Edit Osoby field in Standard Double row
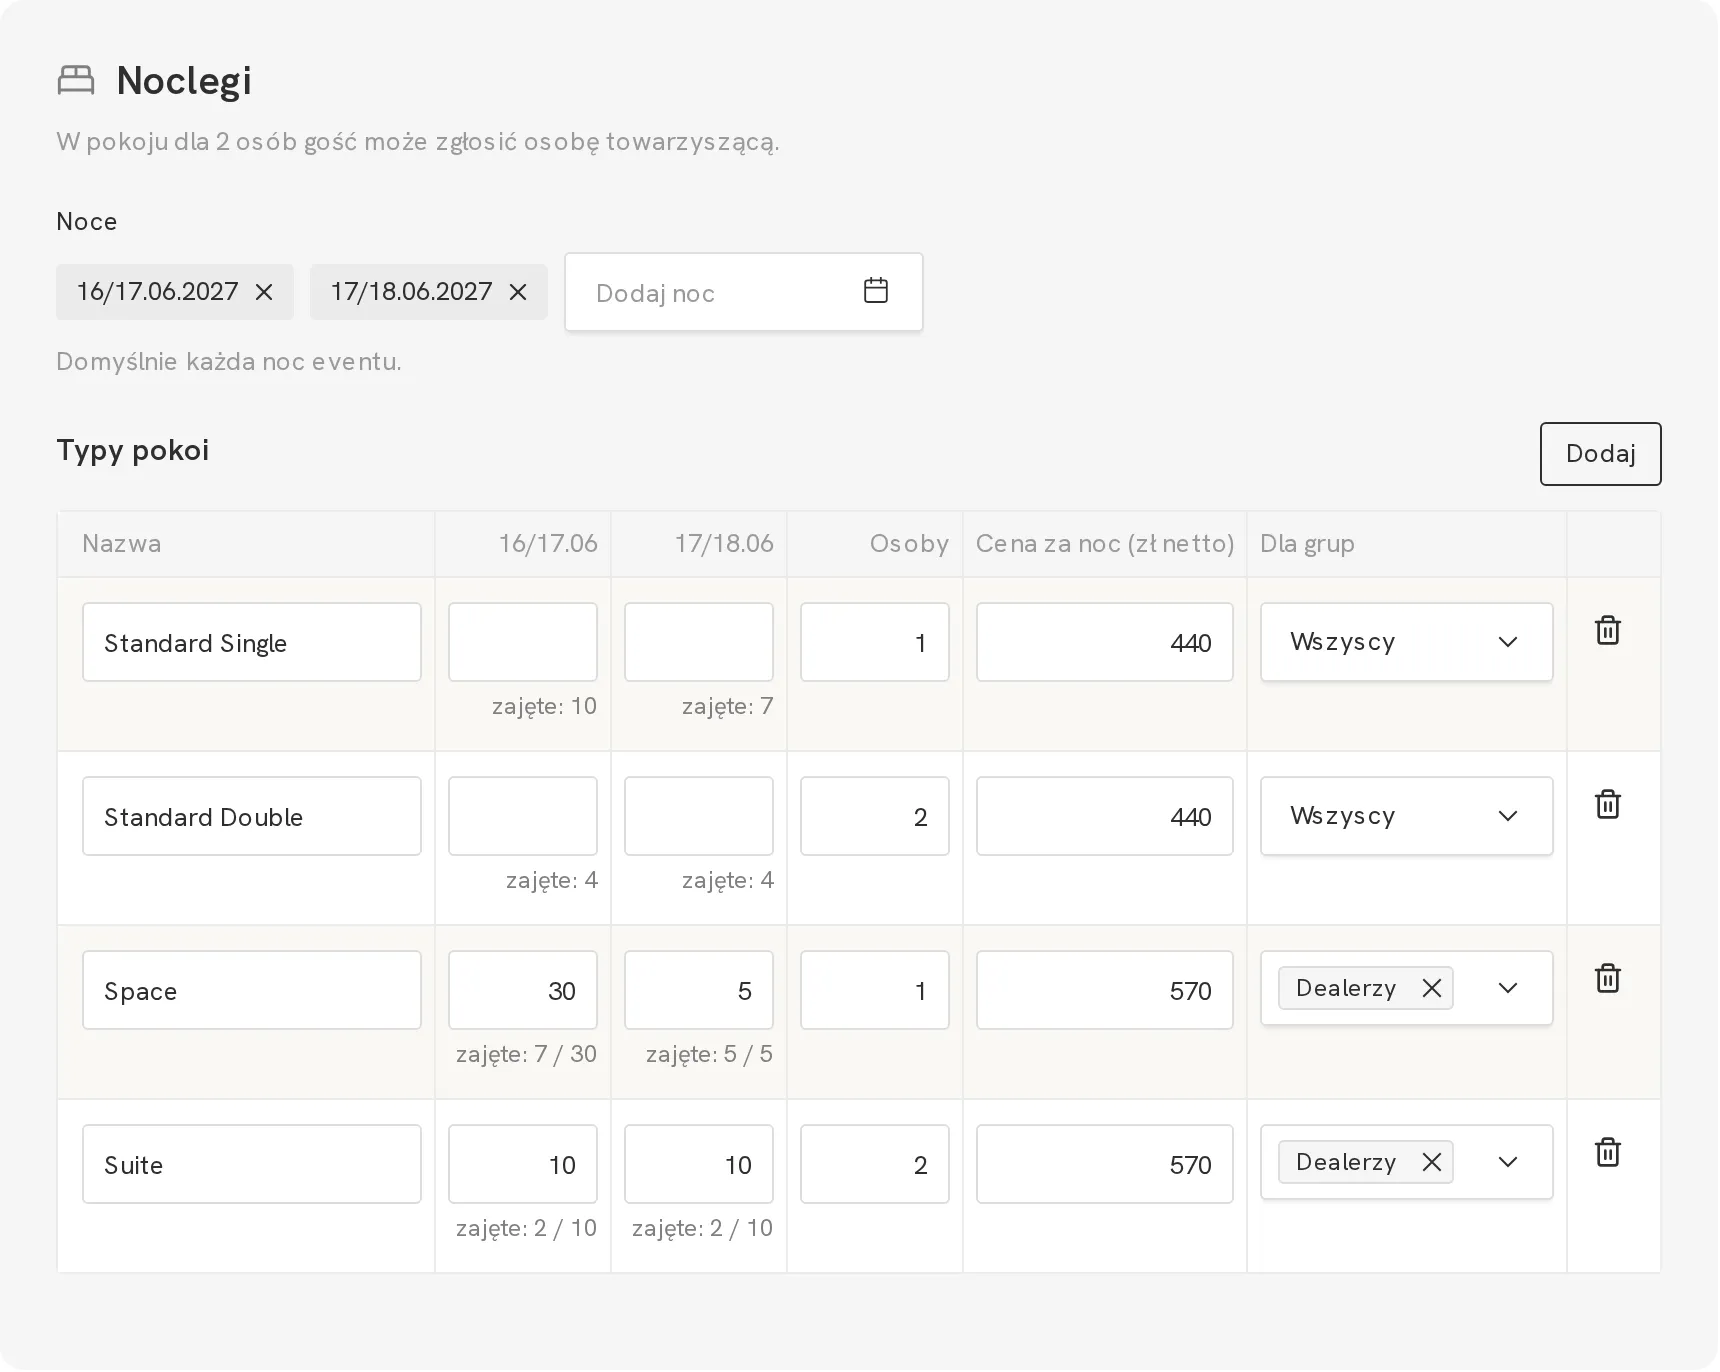The width and height of the screenshot is (1720, 1372). click(x=875, y=816)
